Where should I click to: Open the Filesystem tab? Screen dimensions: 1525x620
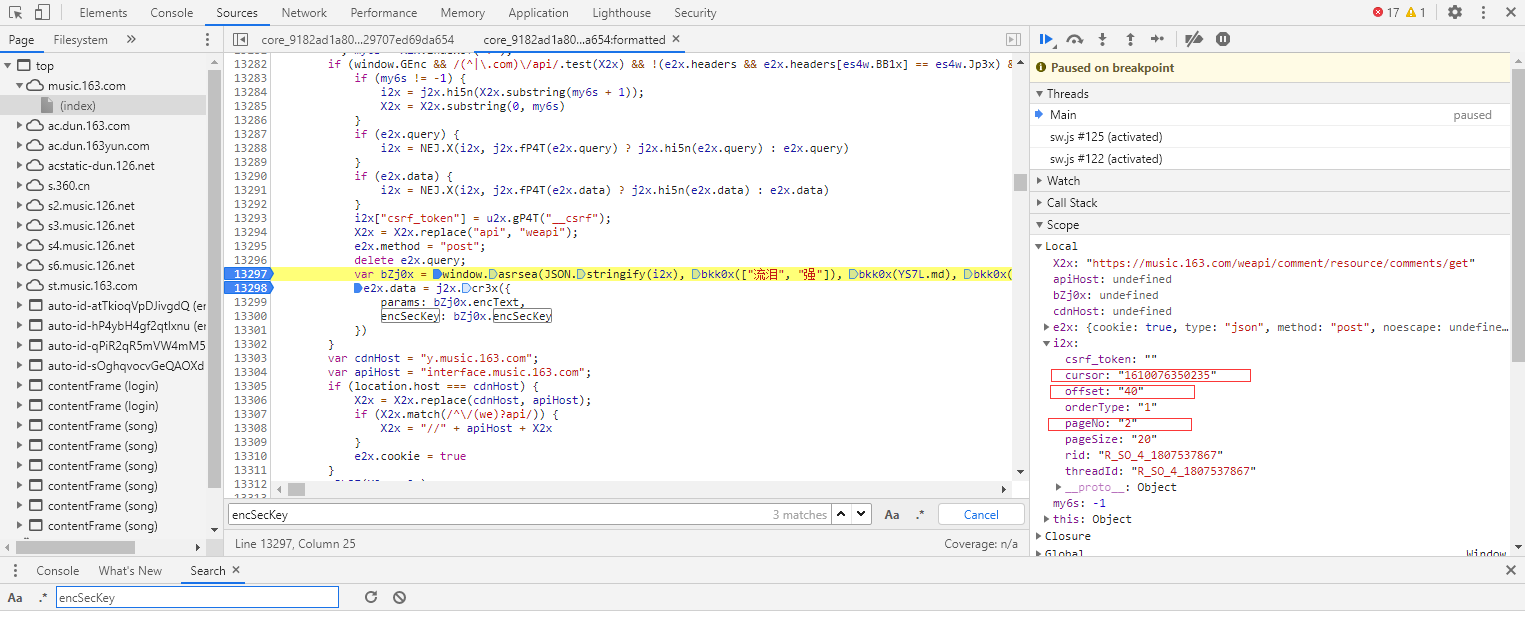point(80,40)
